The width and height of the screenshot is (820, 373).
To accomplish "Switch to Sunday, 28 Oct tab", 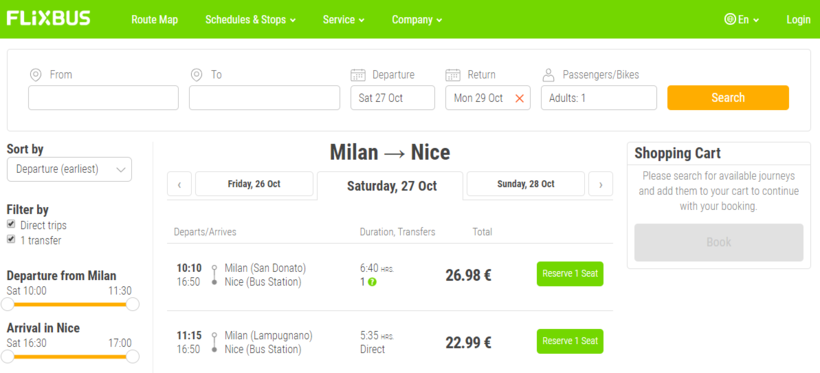I will pyautogui.click(x=526, y=184).
